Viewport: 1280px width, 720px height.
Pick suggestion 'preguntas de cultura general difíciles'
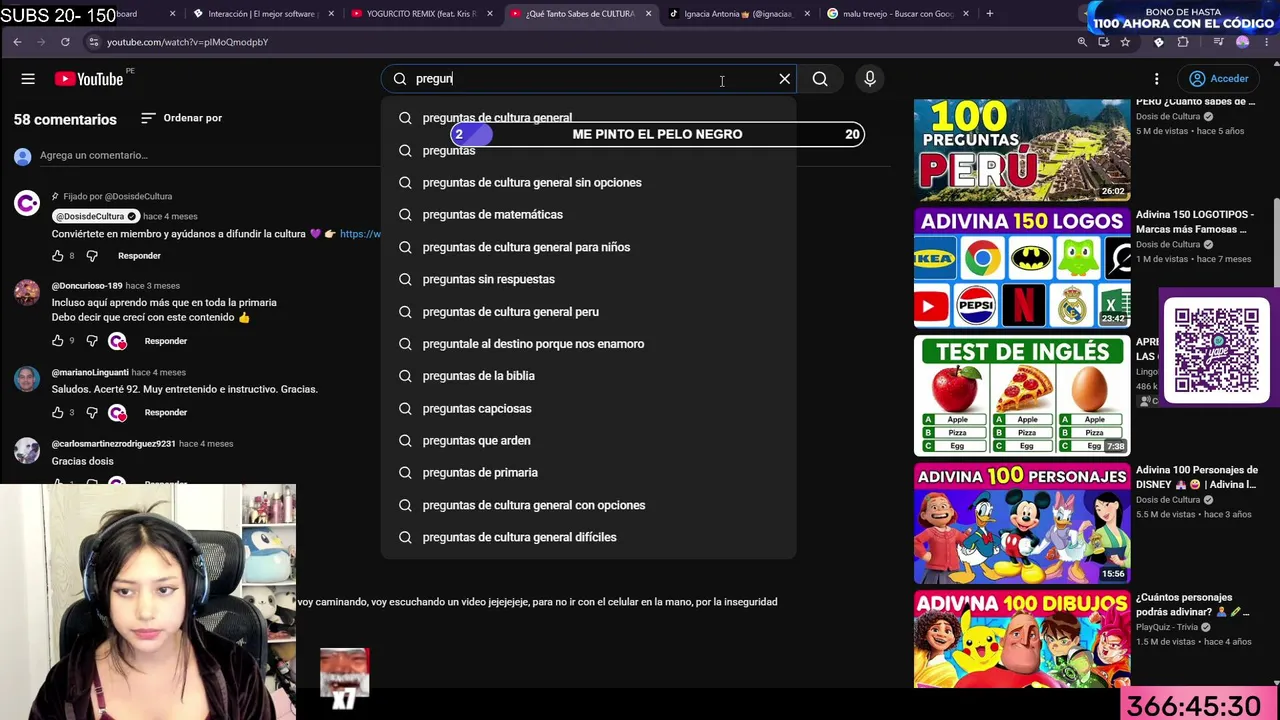pos(588,537)
